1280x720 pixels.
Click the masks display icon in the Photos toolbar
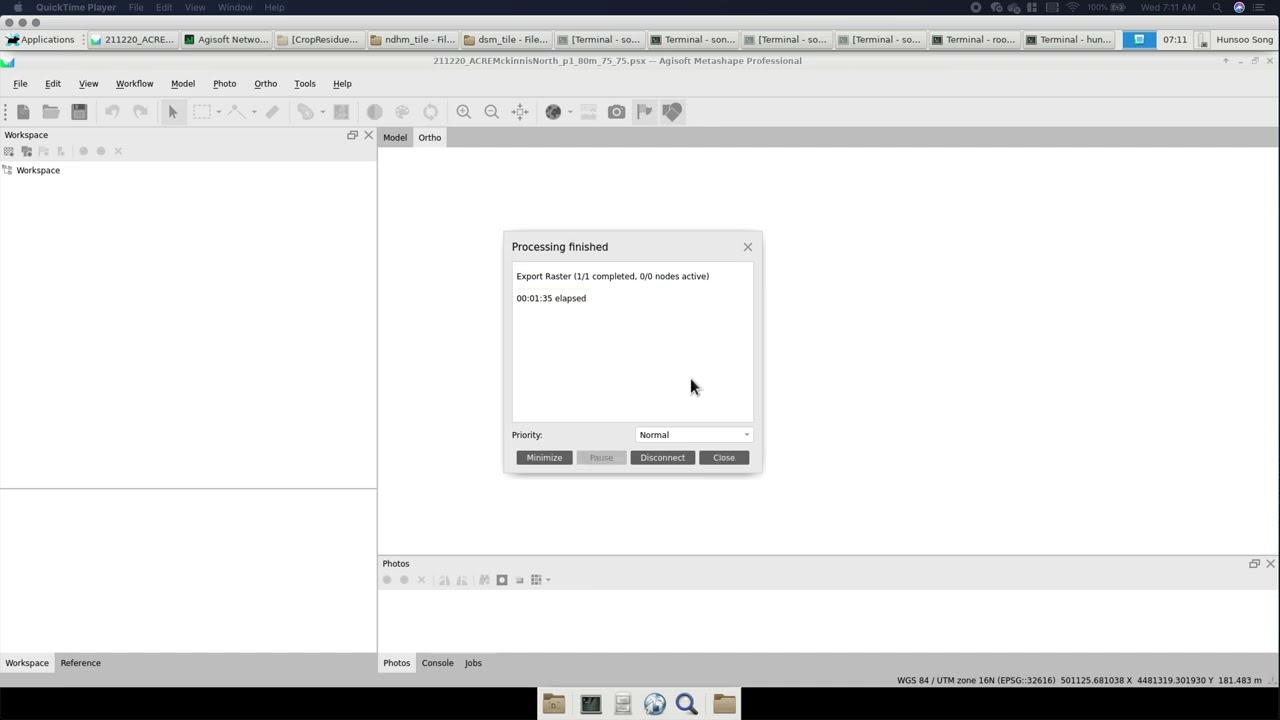point(502,580)
